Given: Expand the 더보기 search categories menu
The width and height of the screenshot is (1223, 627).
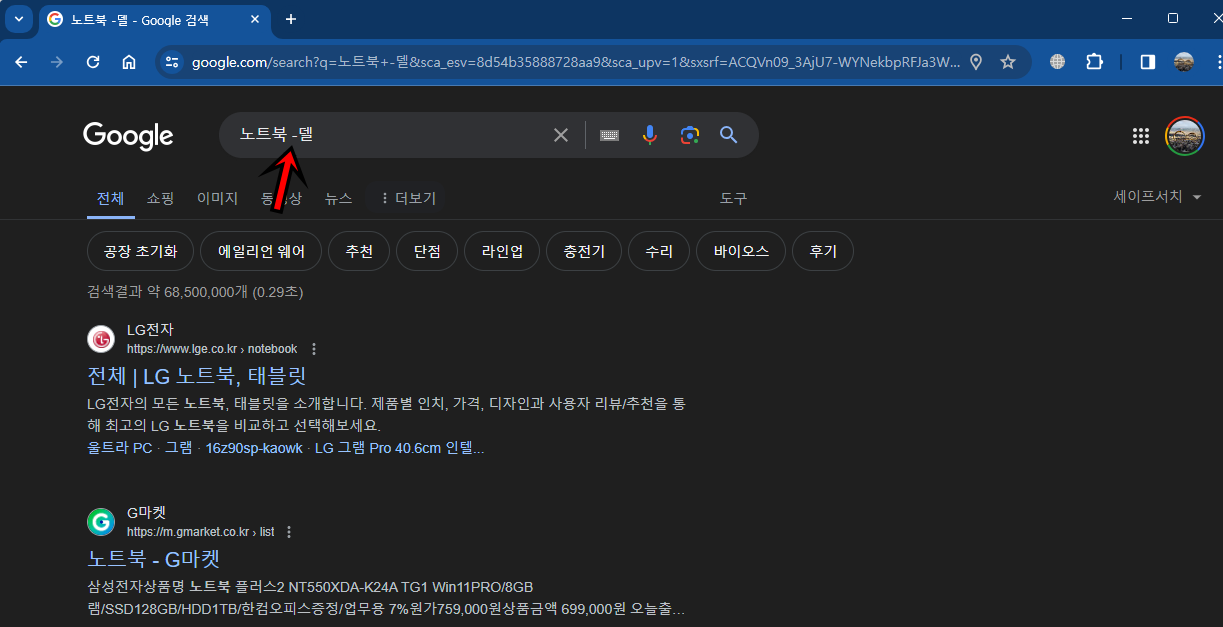Looking at the screenshot, I should coord(408,198).
